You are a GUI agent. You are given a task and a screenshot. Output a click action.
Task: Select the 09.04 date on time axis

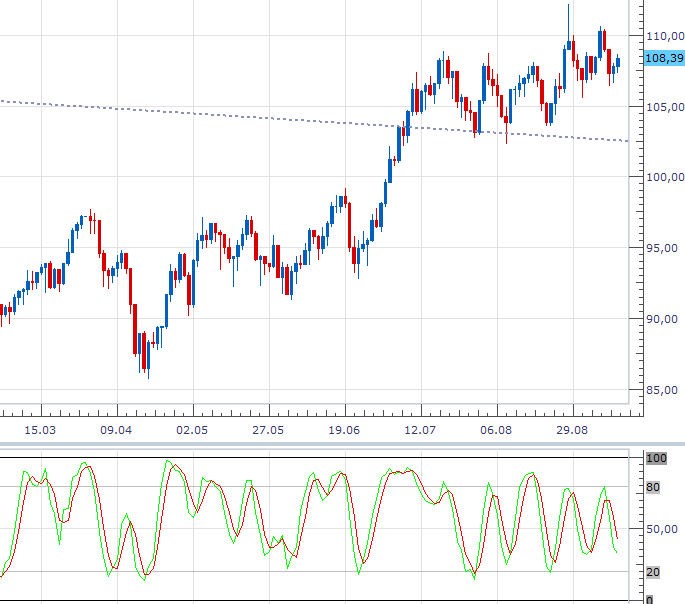pos(116,429)
